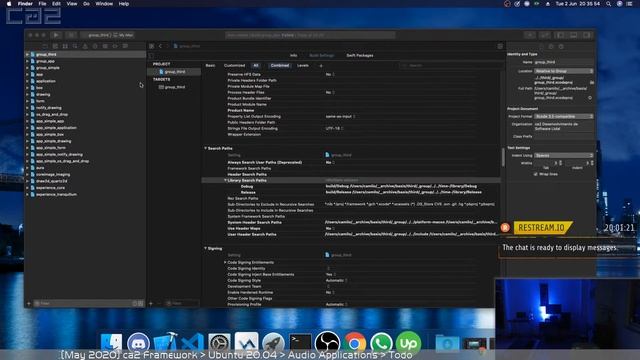Run the project with the play button
This screenshot has height=360, width=640.
pos(56,35)
